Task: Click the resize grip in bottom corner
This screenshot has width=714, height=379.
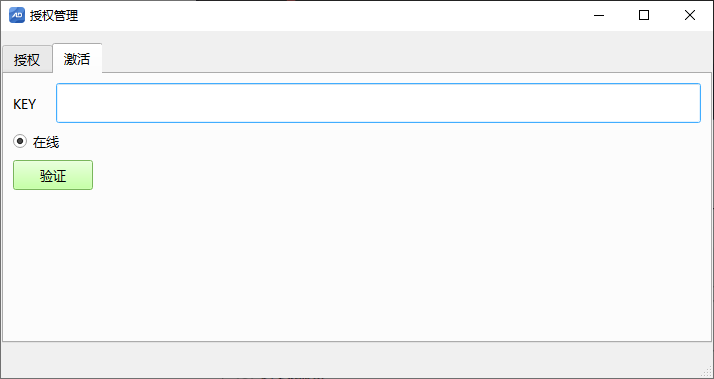Action: tap(707, 372)
